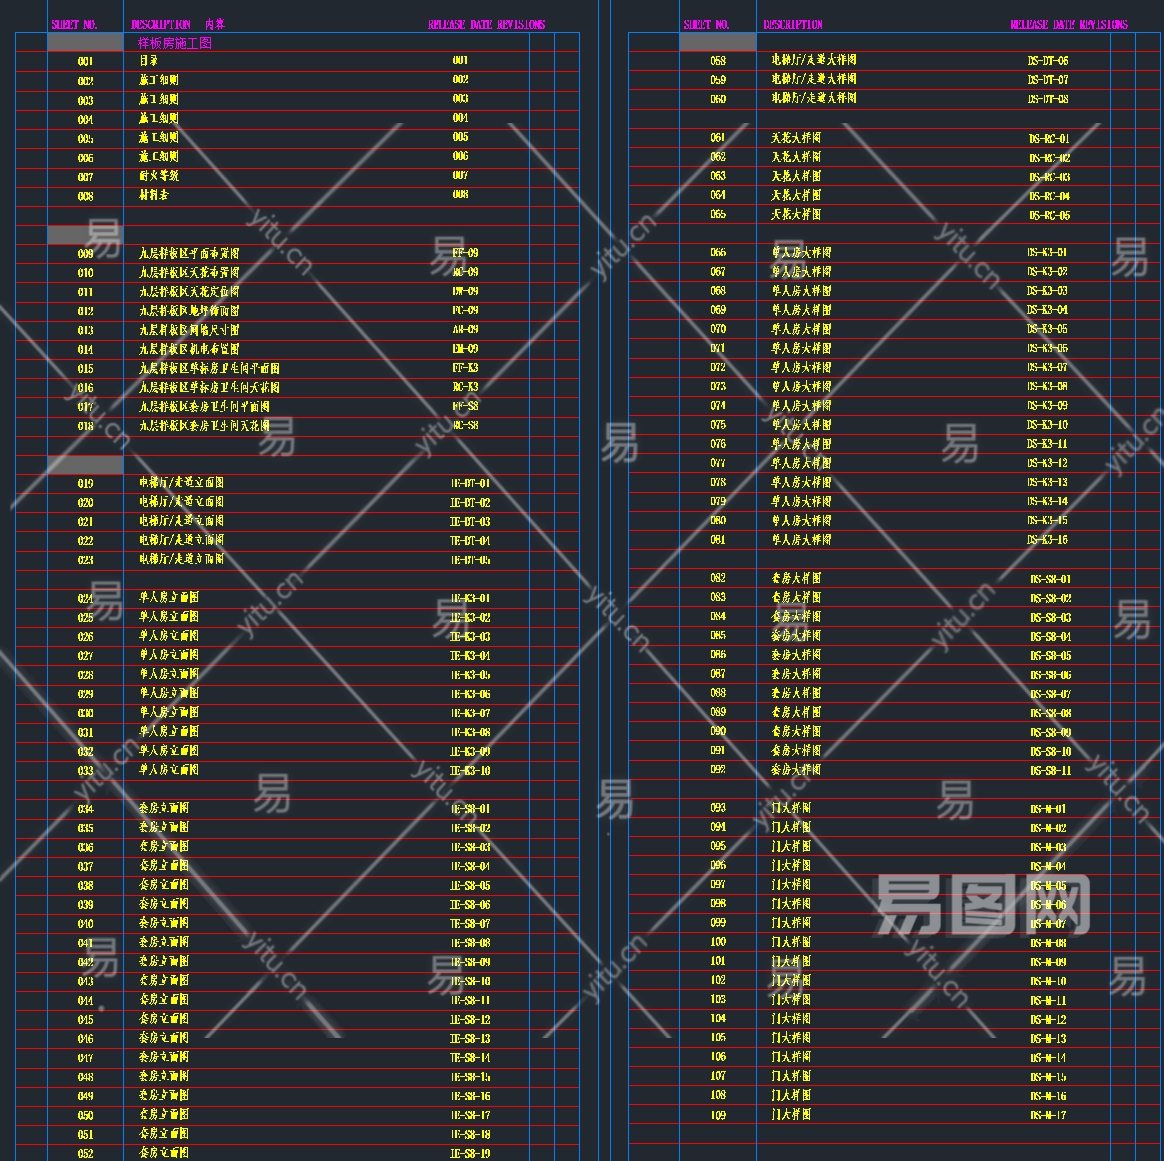Select drawing code IE-K3-10
The height and width of the screenshot is (1161, 1164).
tap(470, 771)
